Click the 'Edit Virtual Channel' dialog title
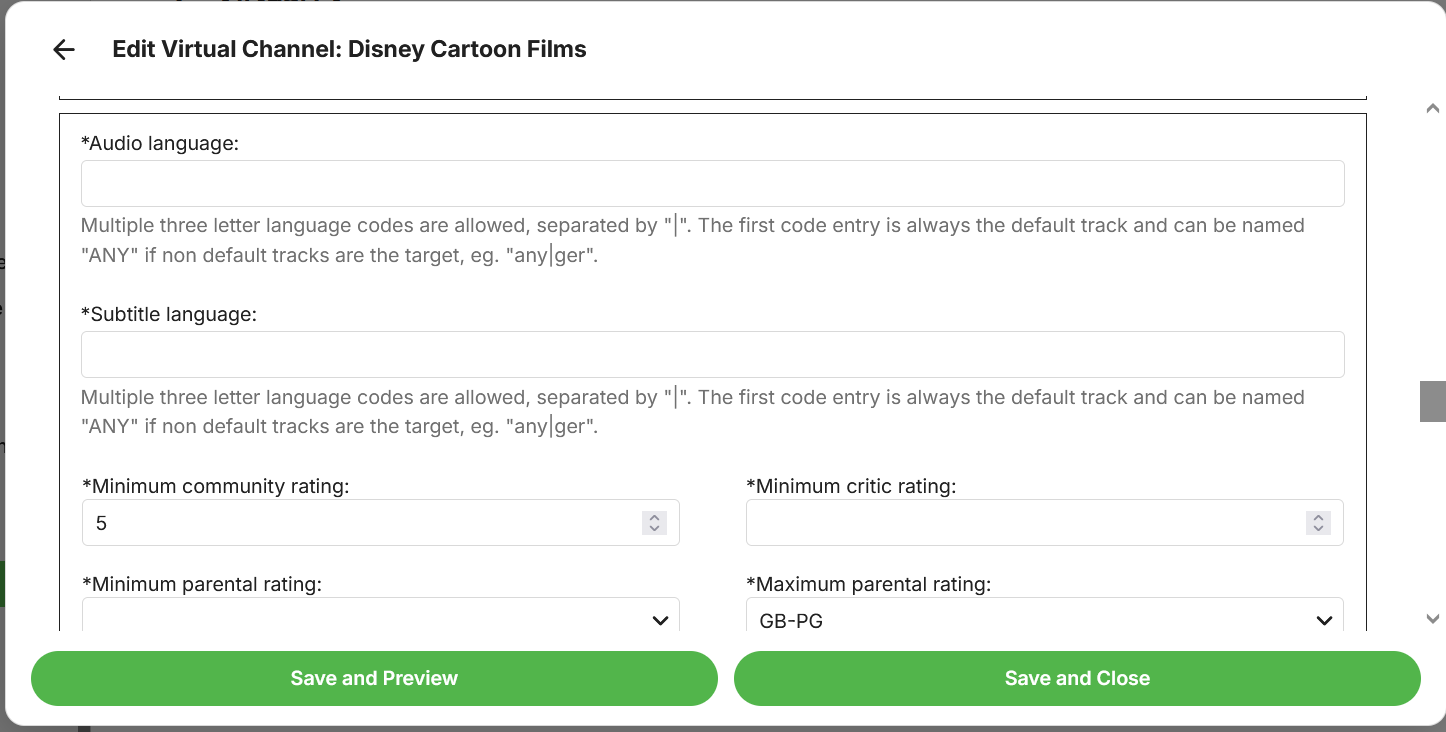This screenshot has width=1446, height=732. tap(349, 49)
